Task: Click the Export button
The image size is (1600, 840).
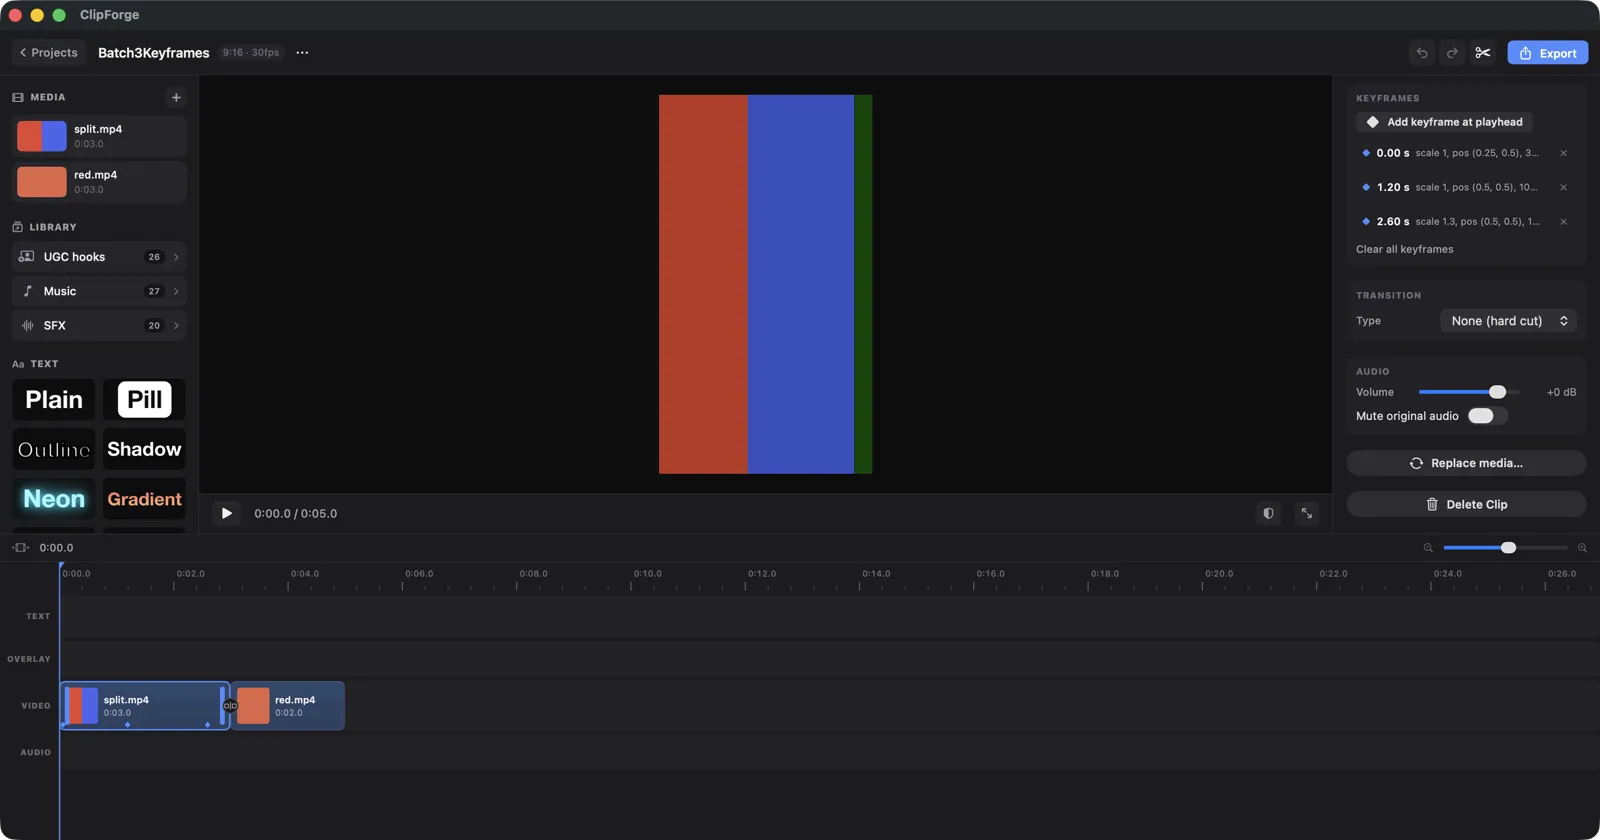Action: coord(1547,53)
